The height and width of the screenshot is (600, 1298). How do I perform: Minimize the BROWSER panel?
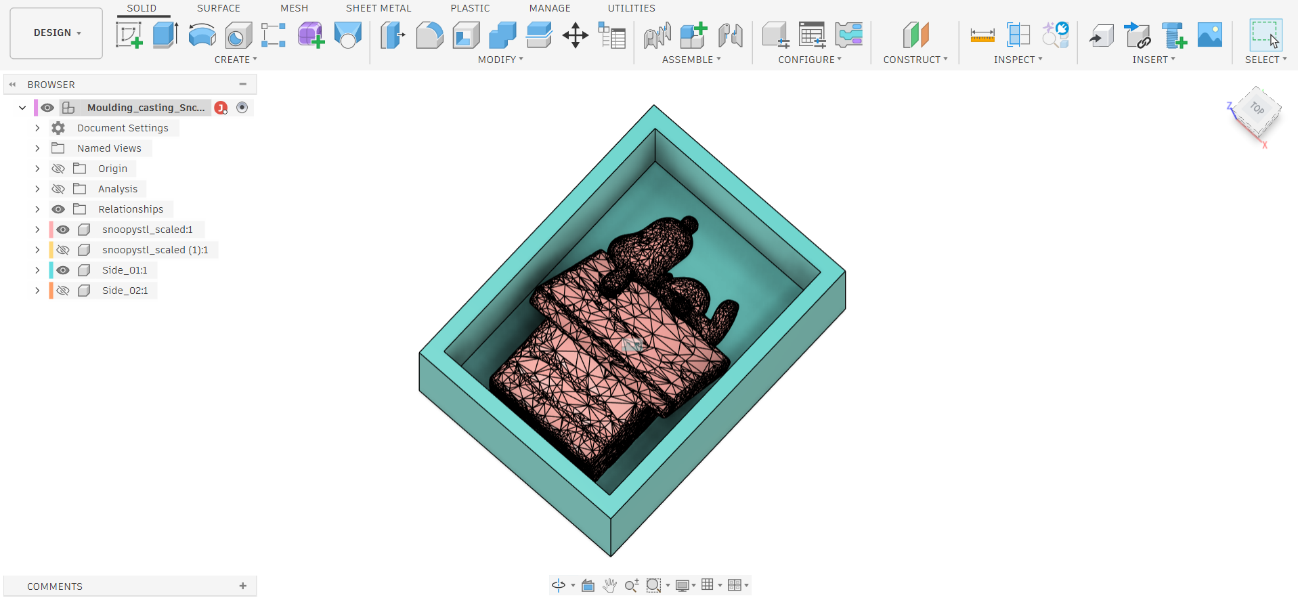tap(243, 85)
